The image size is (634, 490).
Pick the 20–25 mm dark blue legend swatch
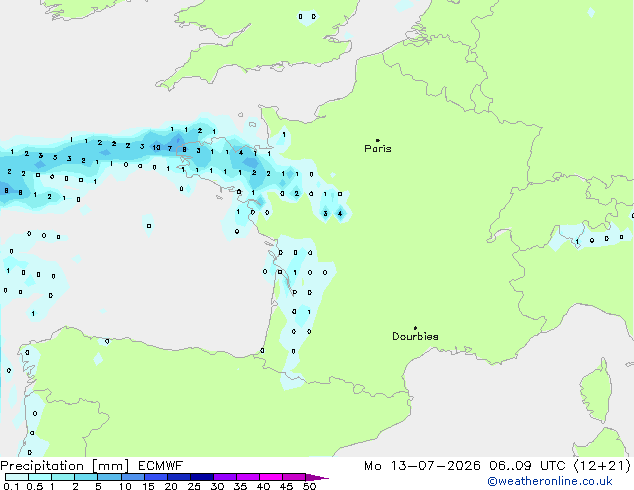pos(179,477)
